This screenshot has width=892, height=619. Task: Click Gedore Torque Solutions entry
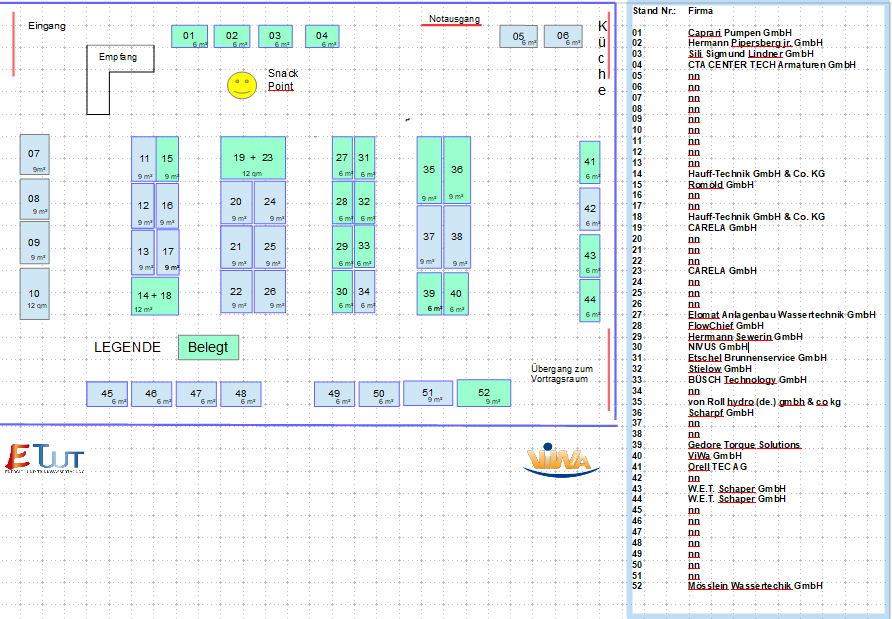(x=744, y=445)
